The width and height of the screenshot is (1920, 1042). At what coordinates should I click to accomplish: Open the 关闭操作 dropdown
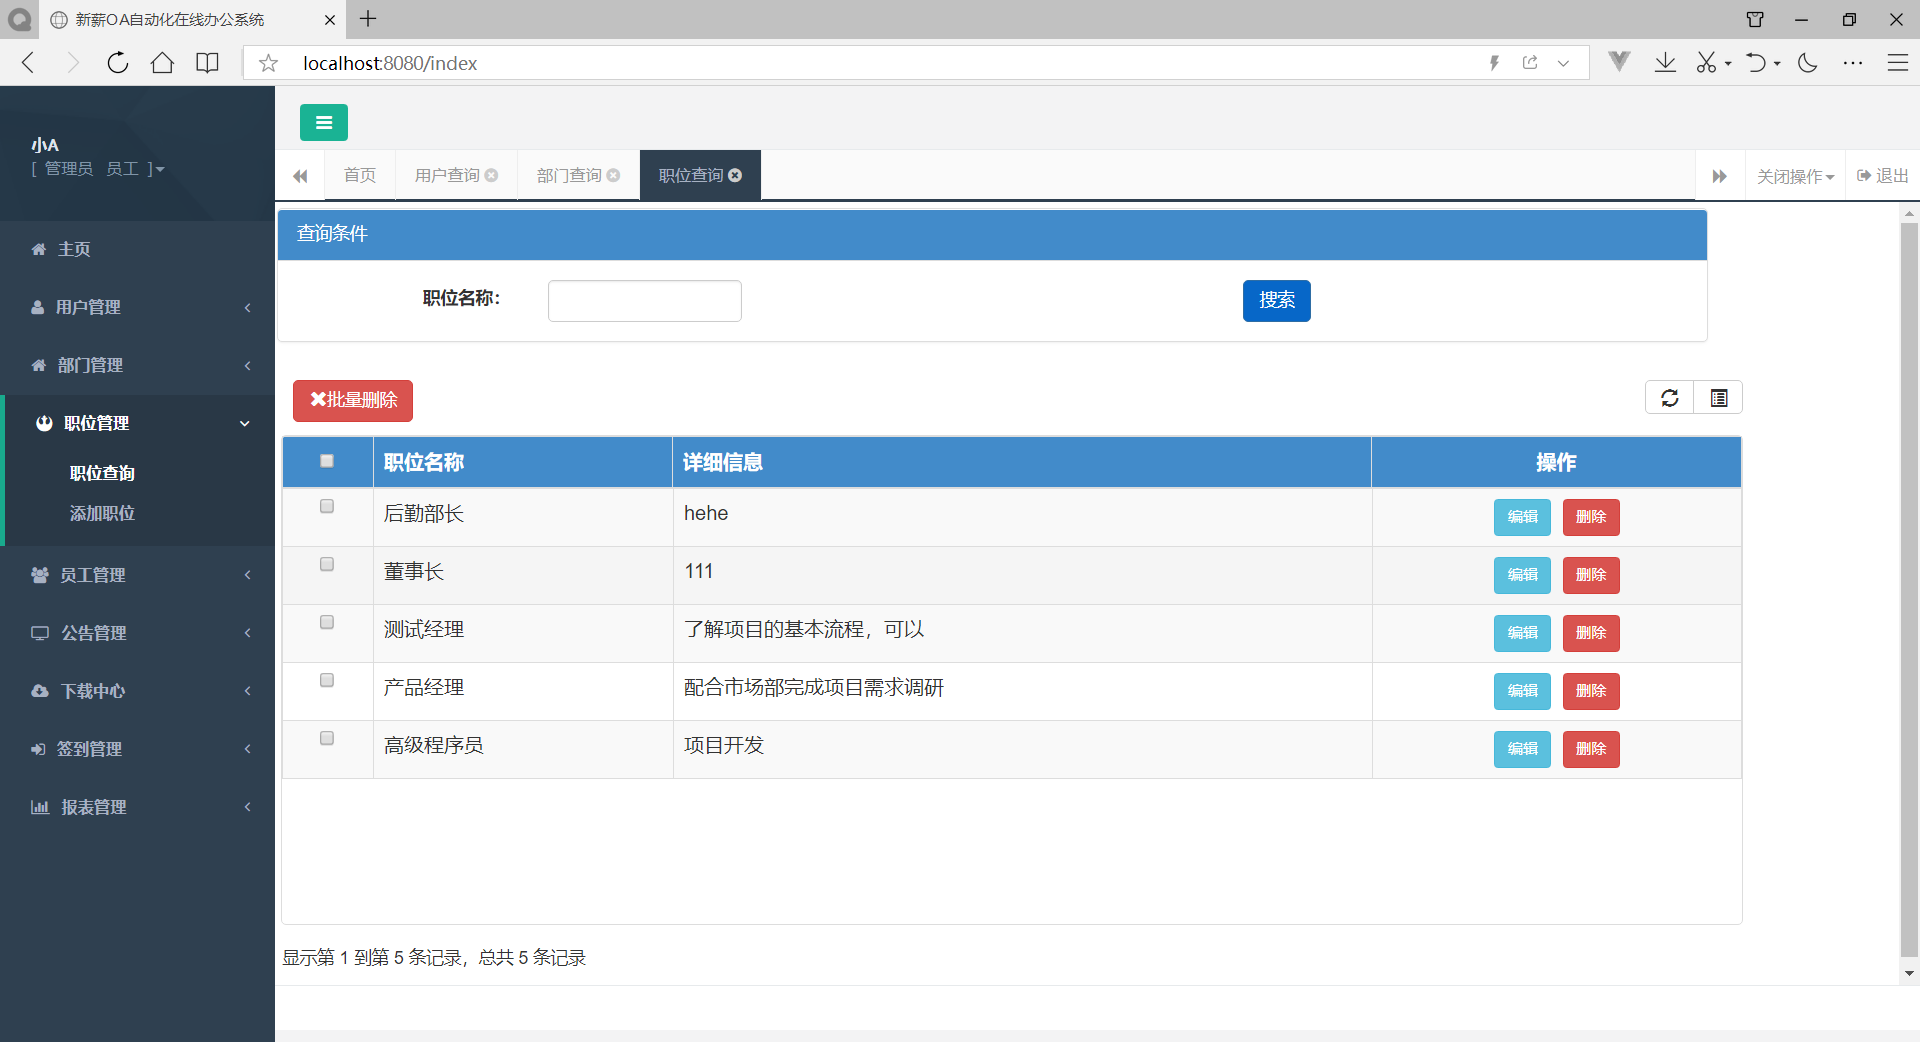pos(1795,176)
